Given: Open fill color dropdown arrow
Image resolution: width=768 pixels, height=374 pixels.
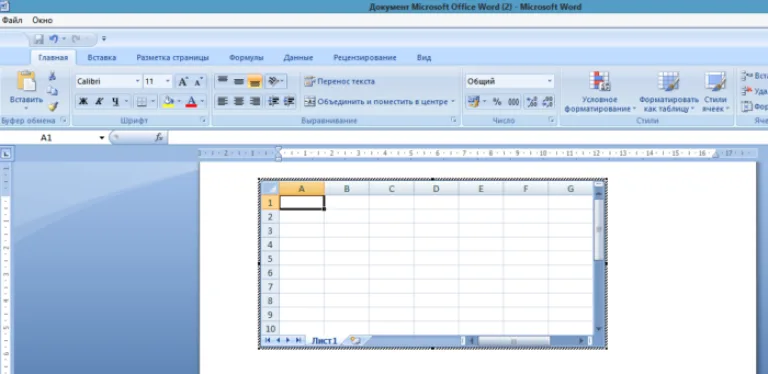Looking at the screenshot, I should 179,102.
